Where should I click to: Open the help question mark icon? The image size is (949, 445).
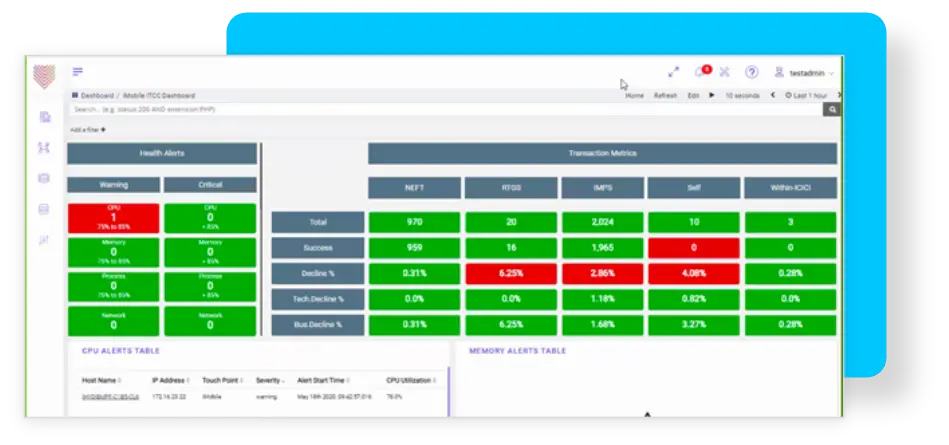pos(751,73)
